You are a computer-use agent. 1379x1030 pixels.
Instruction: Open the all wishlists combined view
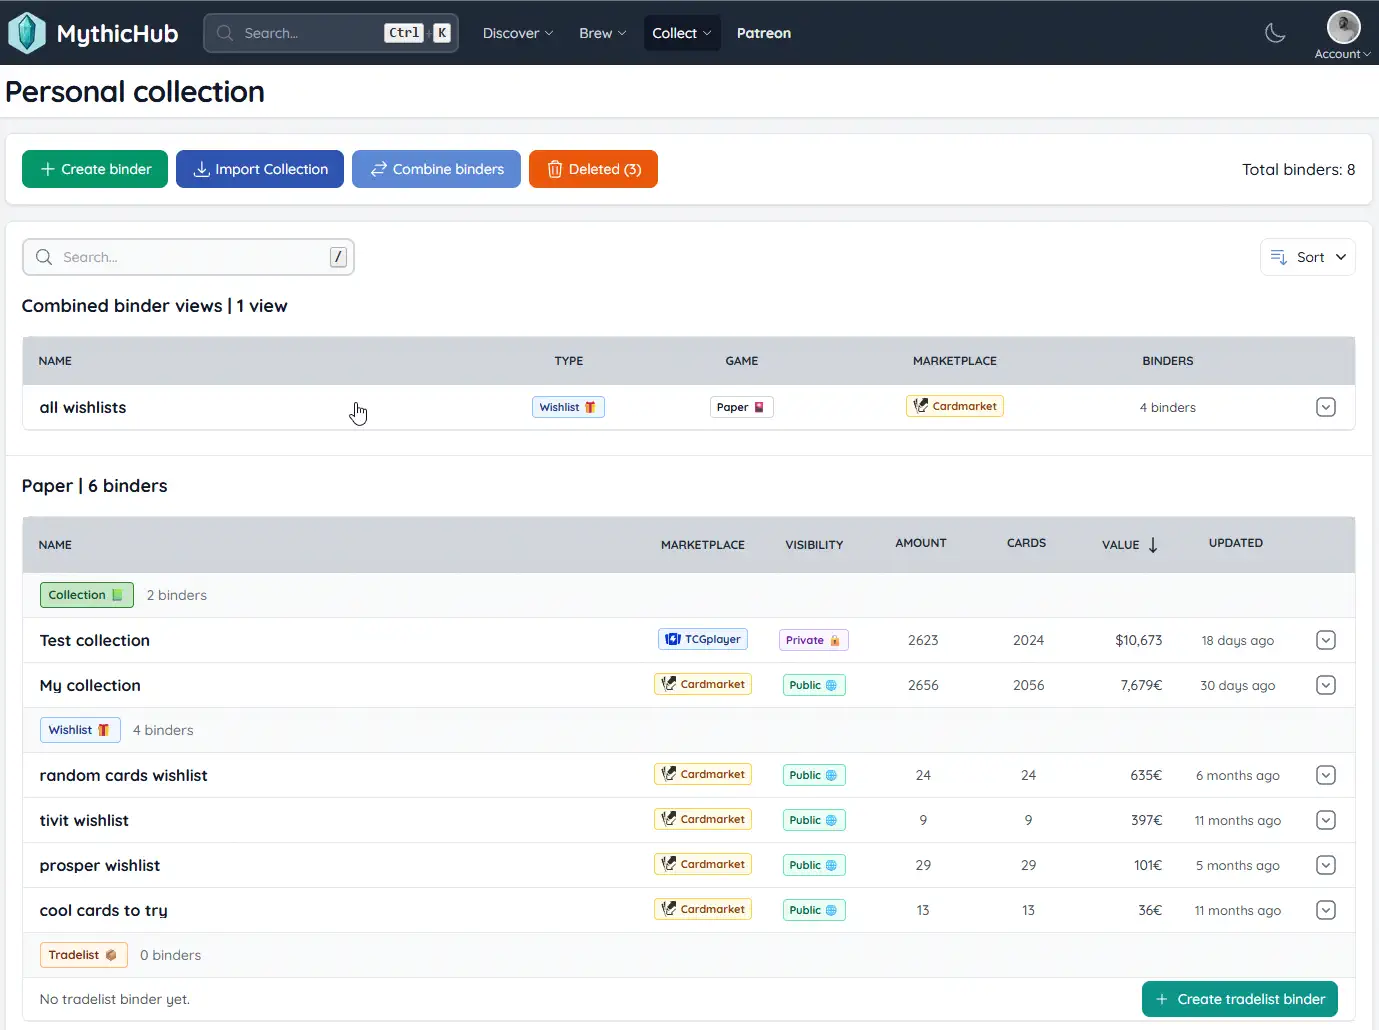(x=83, y=408)
